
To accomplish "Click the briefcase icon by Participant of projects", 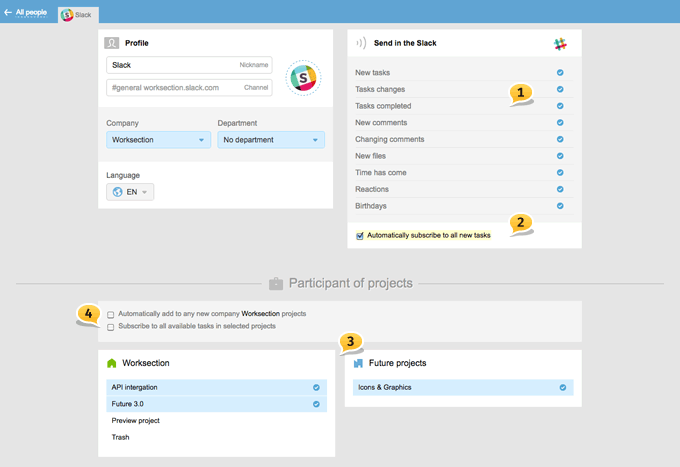I will 276,284.
